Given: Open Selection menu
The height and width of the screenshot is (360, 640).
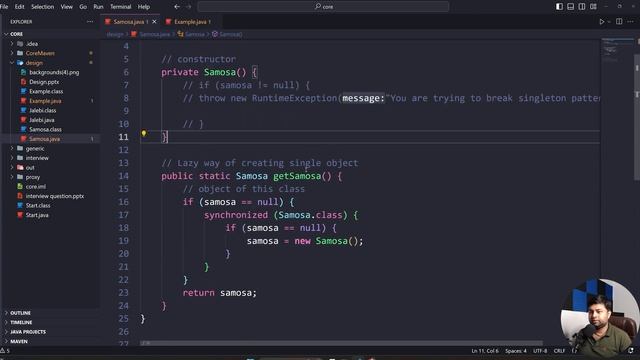Looking at the screenshot, I should click(42, 7).
